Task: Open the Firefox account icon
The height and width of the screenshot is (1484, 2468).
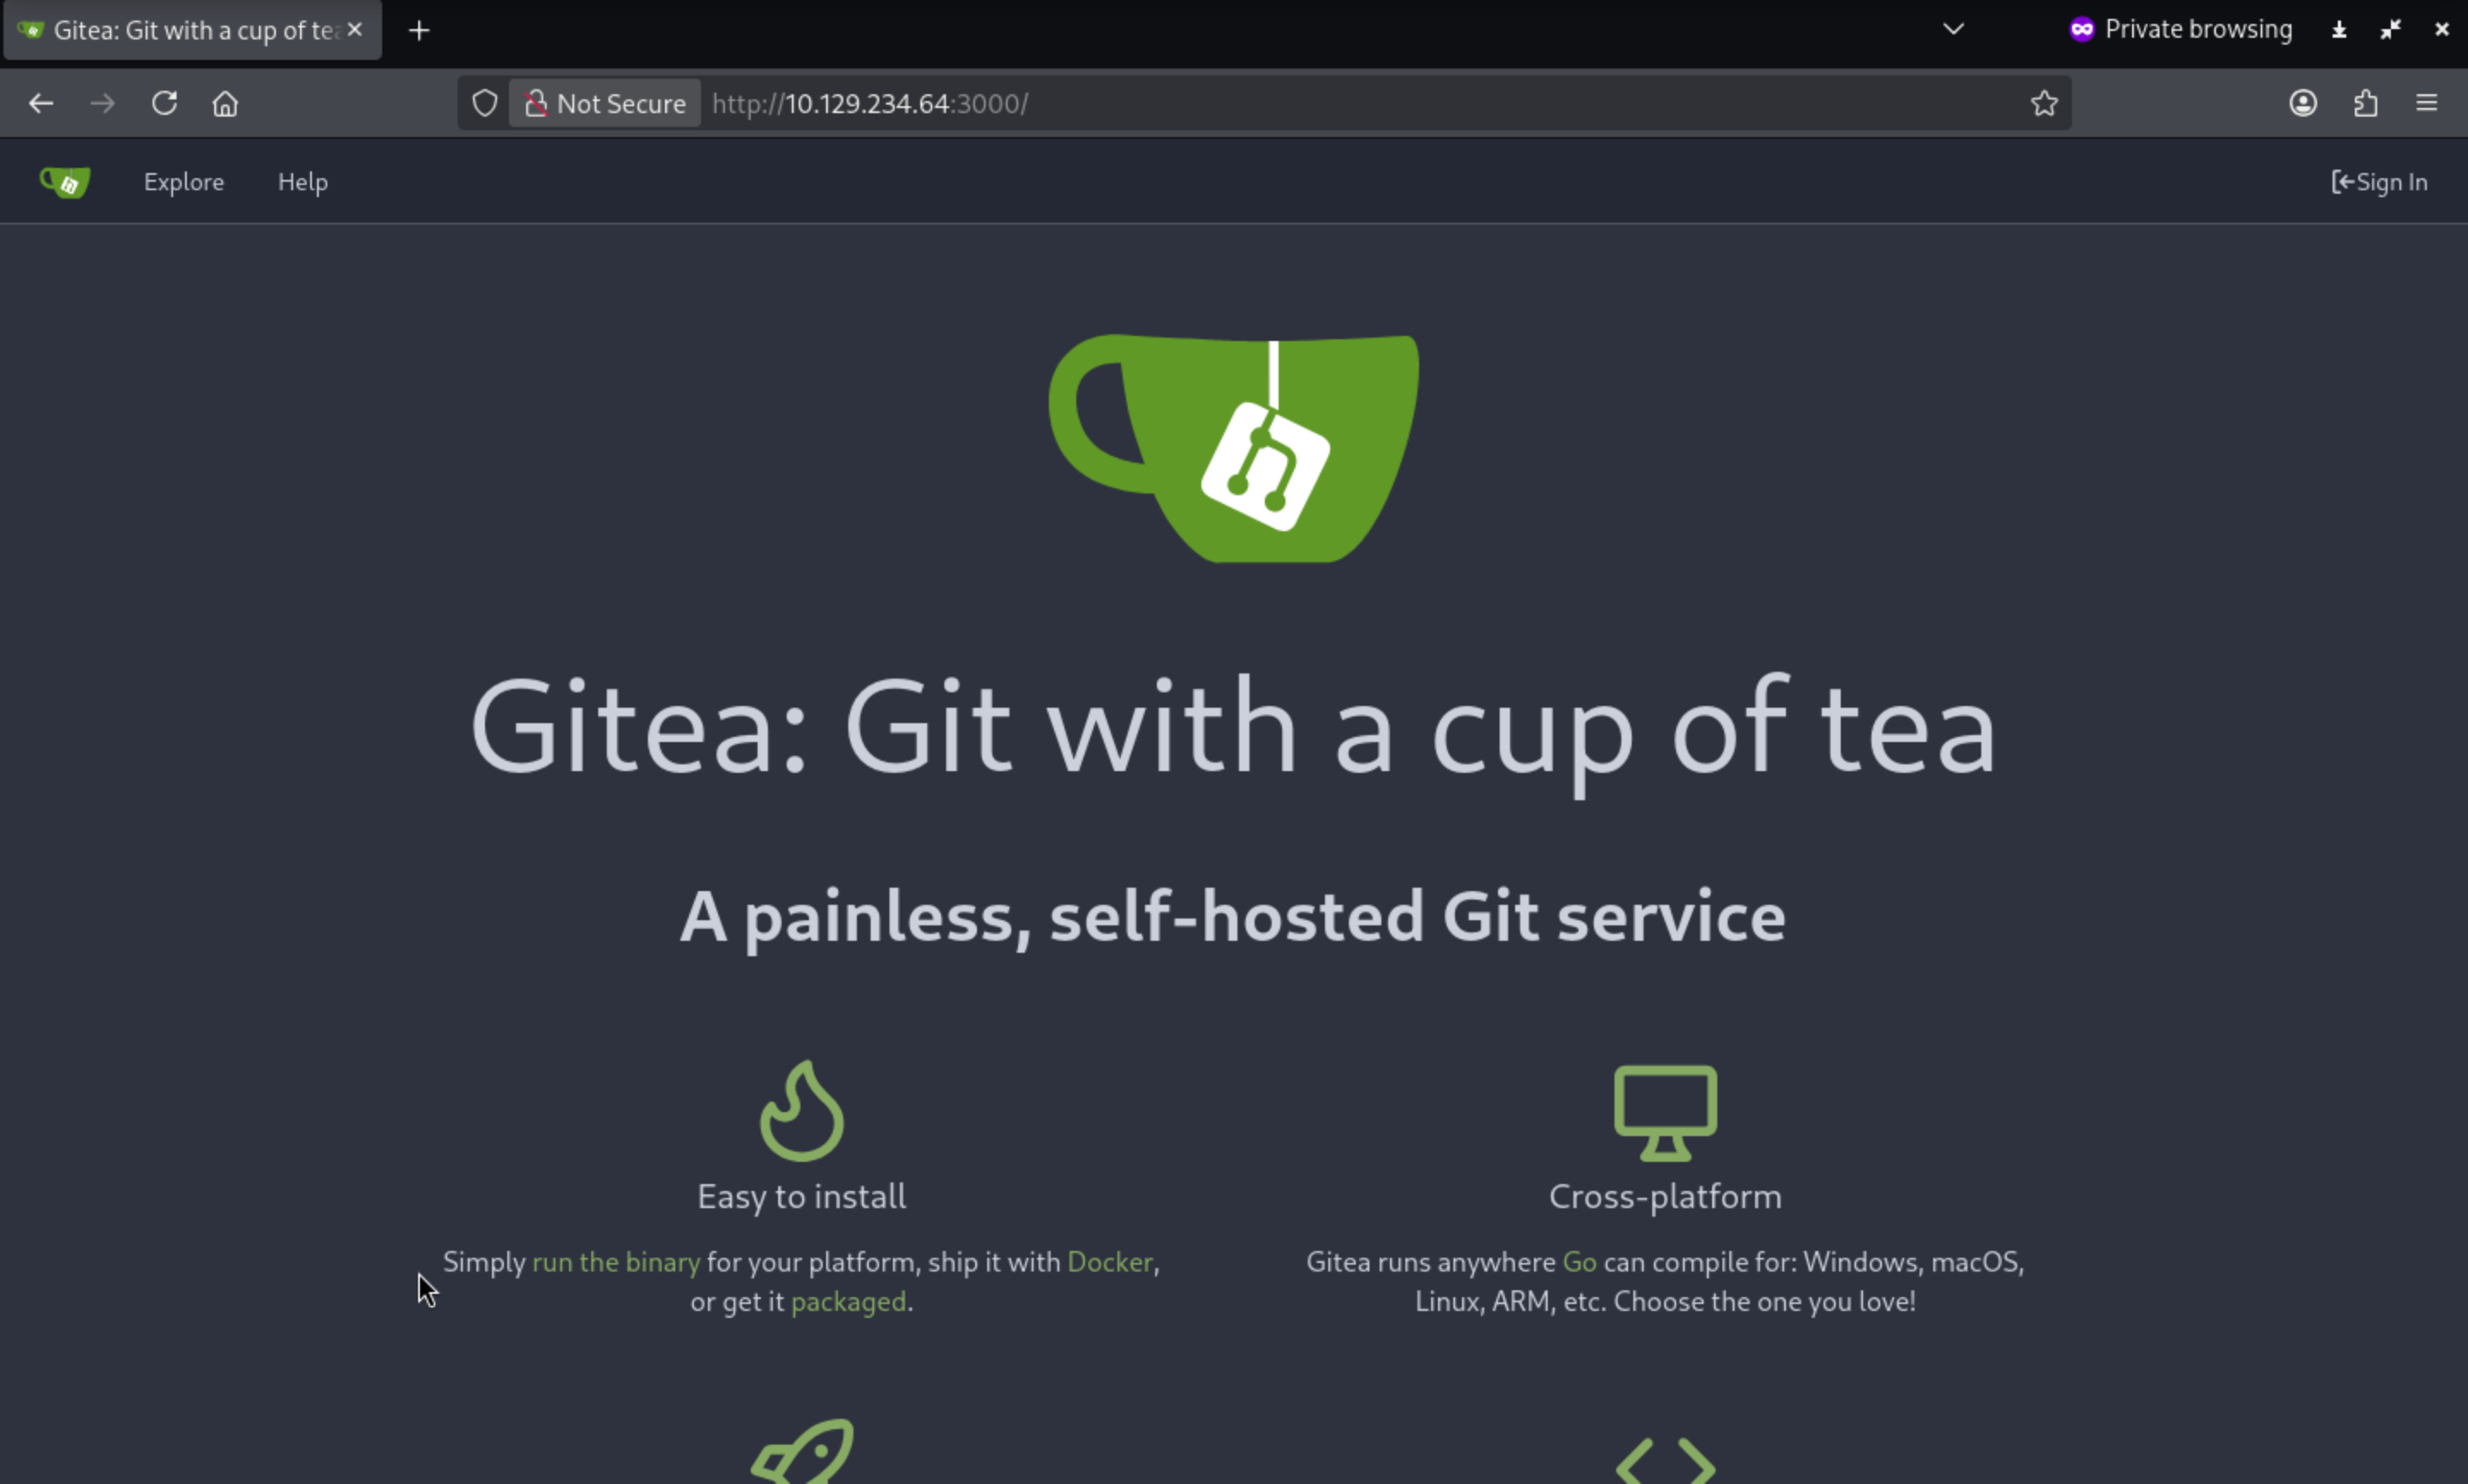Action: (x=2302, y=103)
